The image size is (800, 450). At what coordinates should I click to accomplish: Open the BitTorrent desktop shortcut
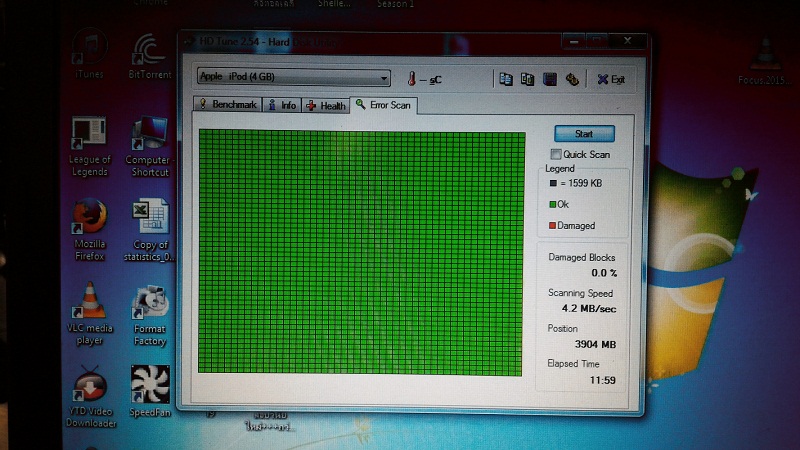(x=149, y=55)
